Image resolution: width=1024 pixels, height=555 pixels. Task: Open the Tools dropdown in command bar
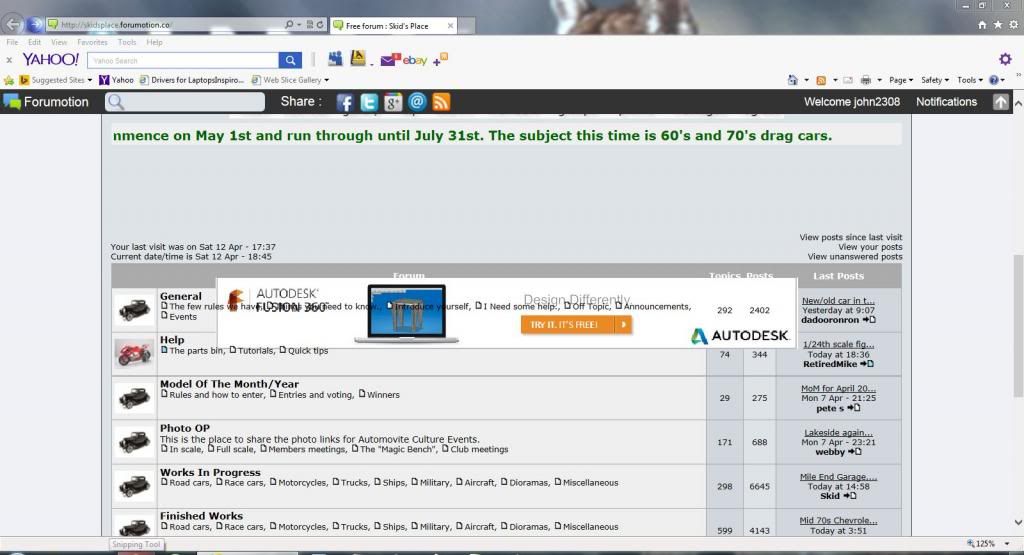coord(970,80)
